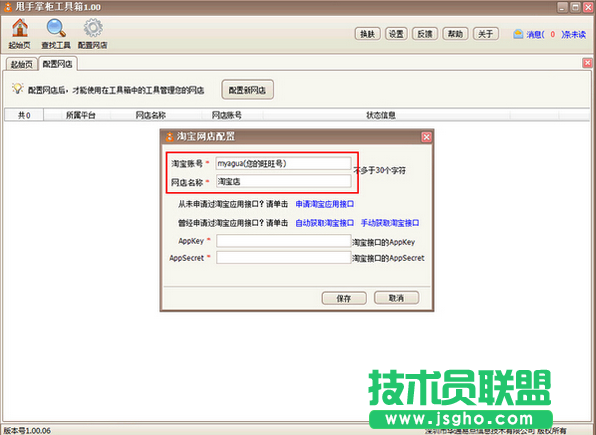Click the 保存 save button

[x=344, y=298]
